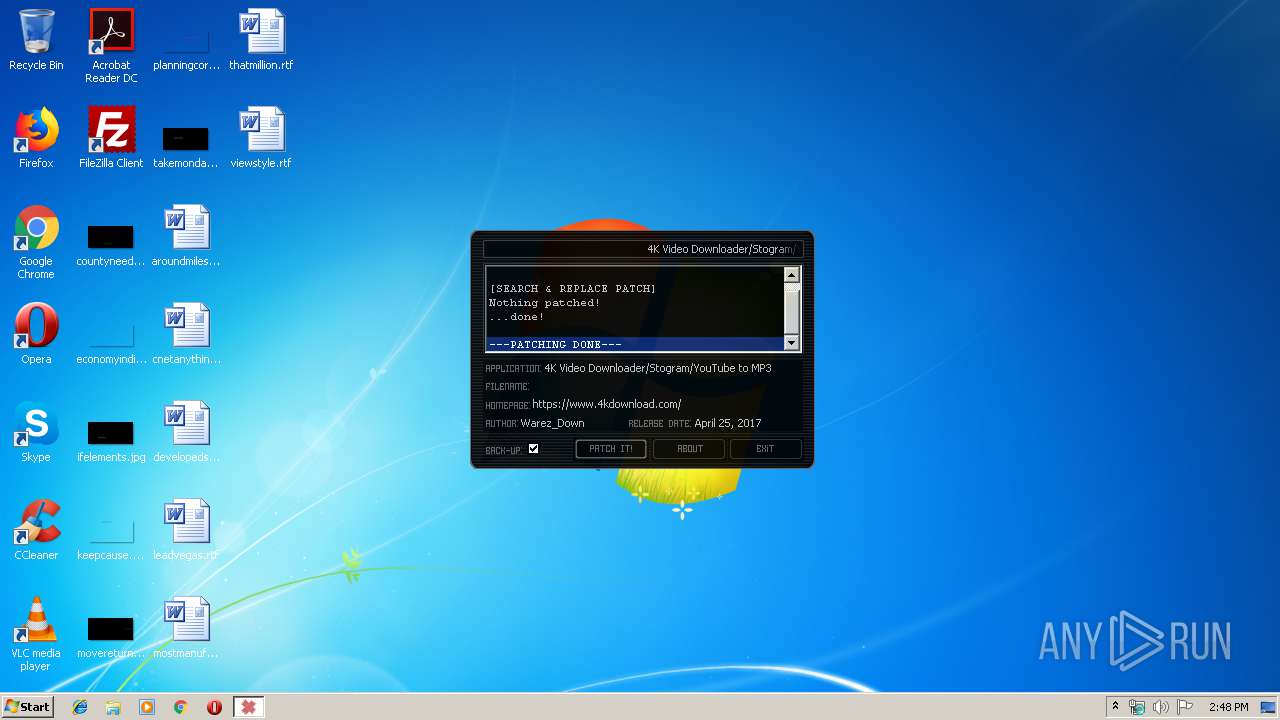This screenshot has width=1280, height=720.
Task: Open the Action Center flag icon
Action: [1185, 707]
